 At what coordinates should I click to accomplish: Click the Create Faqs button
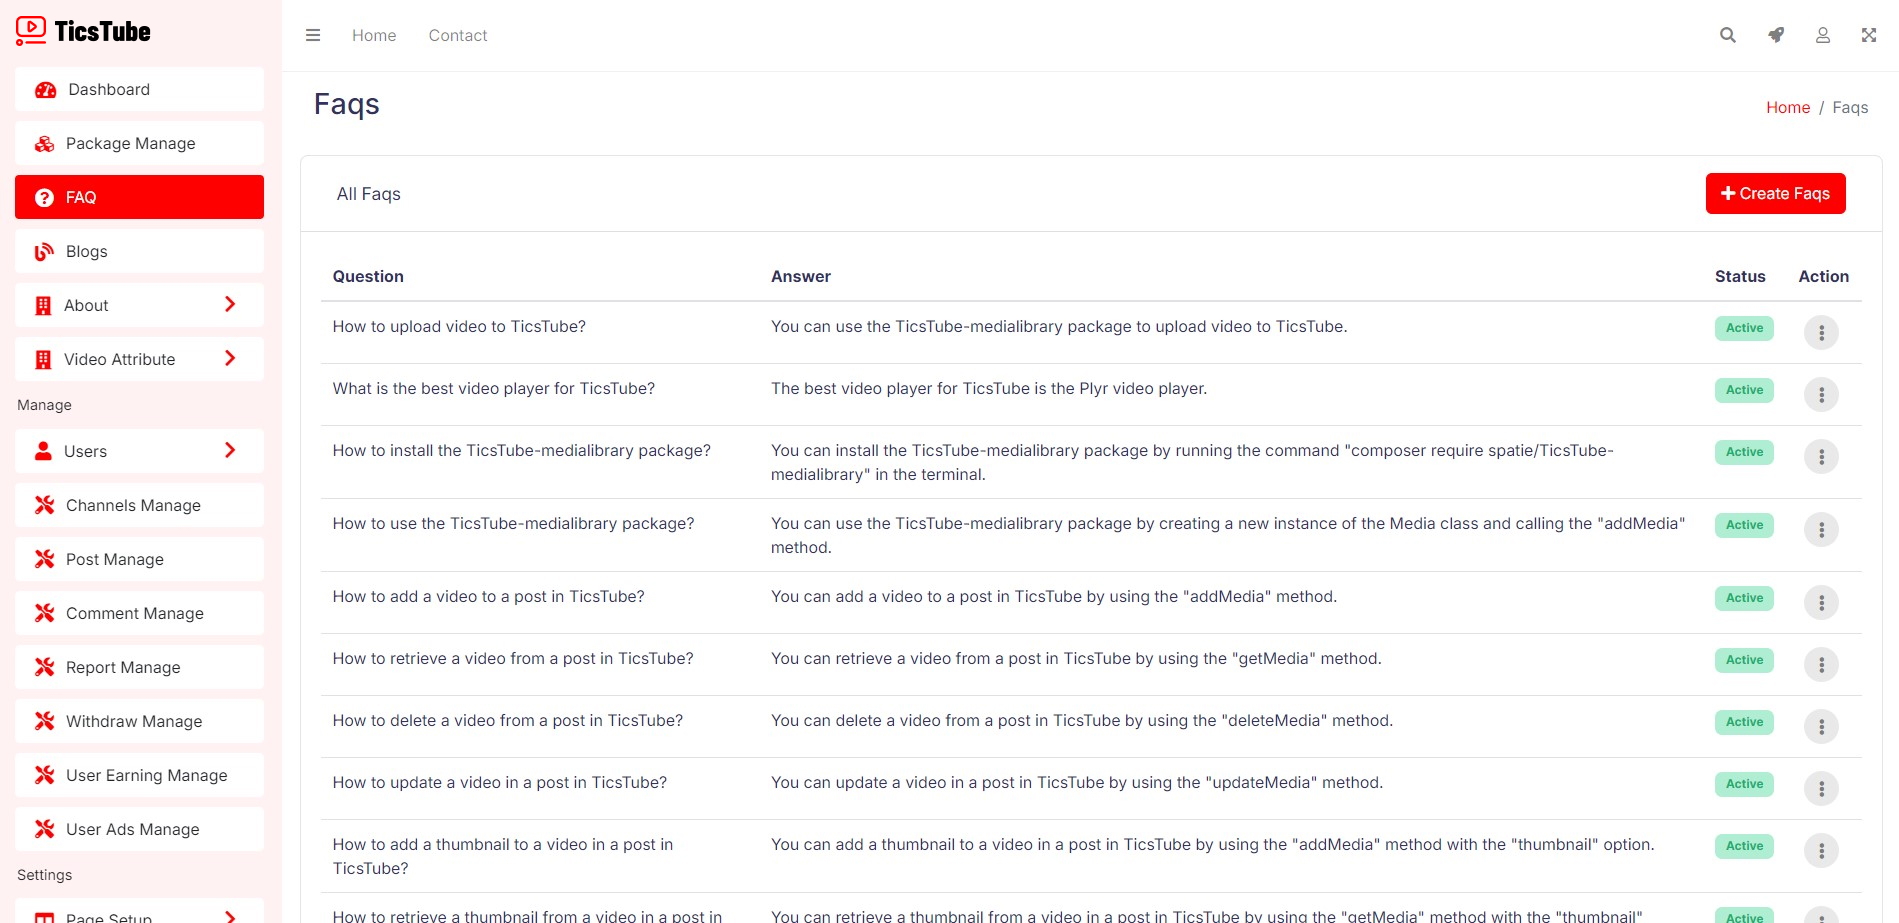(1774, 193)
